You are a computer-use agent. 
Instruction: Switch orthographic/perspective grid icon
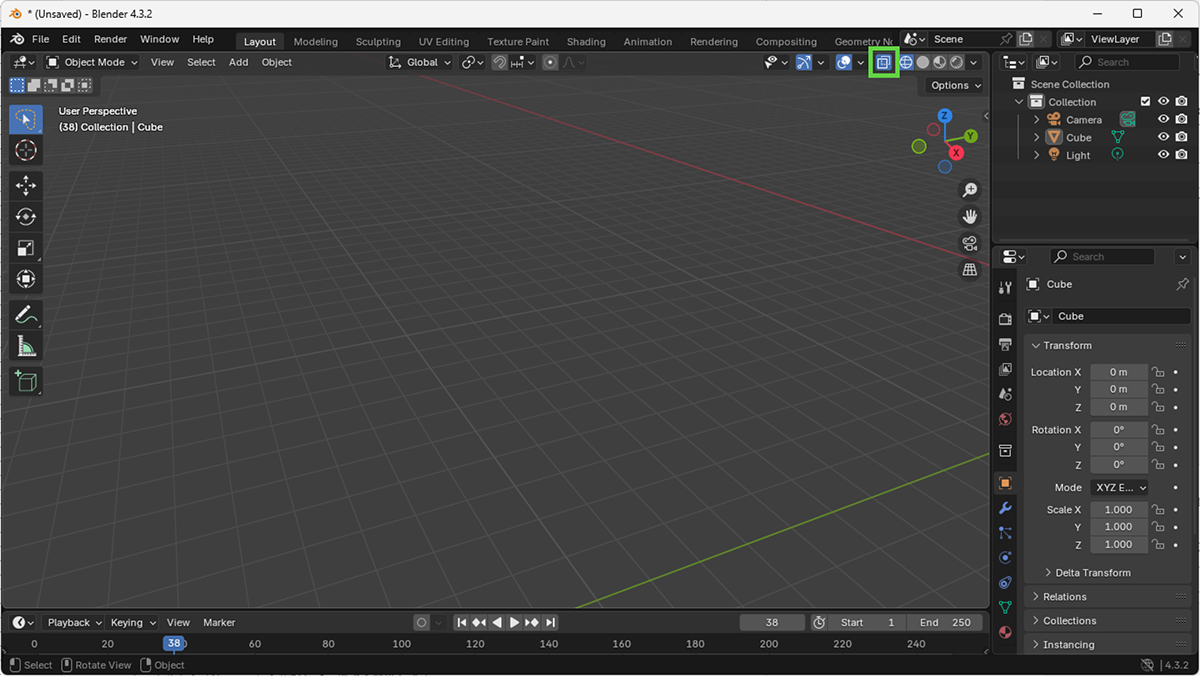coord(969,270)
